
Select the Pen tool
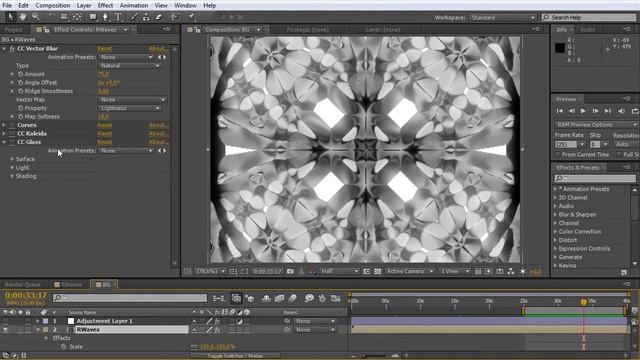tap(105, 17)
